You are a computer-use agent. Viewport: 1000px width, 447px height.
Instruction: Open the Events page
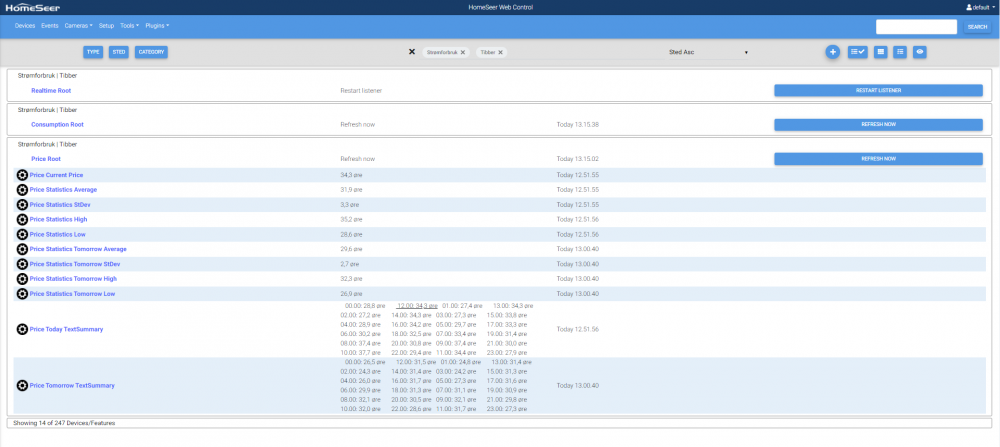point(50,25)
